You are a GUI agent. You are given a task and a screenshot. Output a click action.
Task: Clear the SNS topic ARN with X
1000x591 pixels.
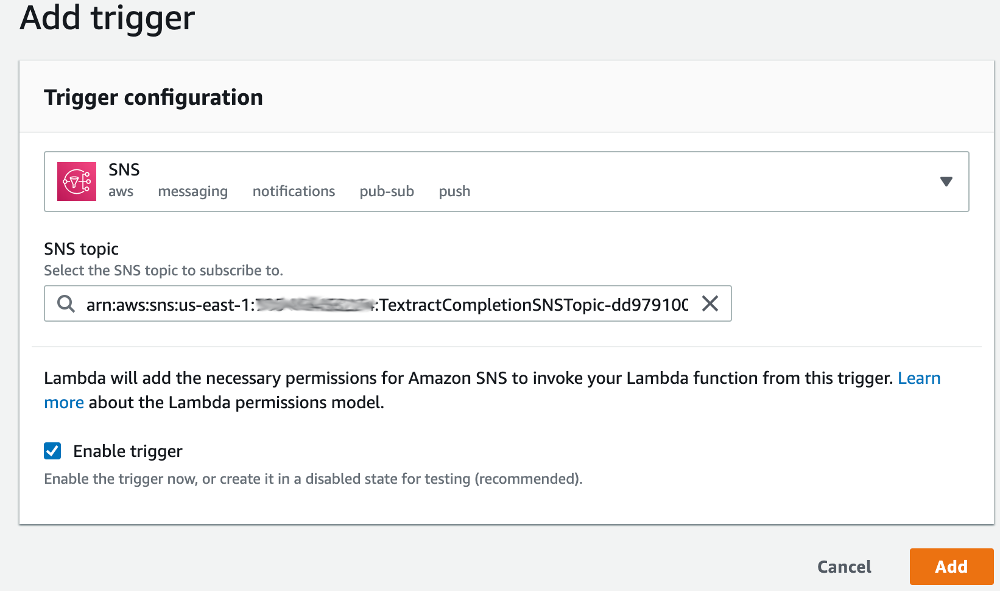point(710,303)
